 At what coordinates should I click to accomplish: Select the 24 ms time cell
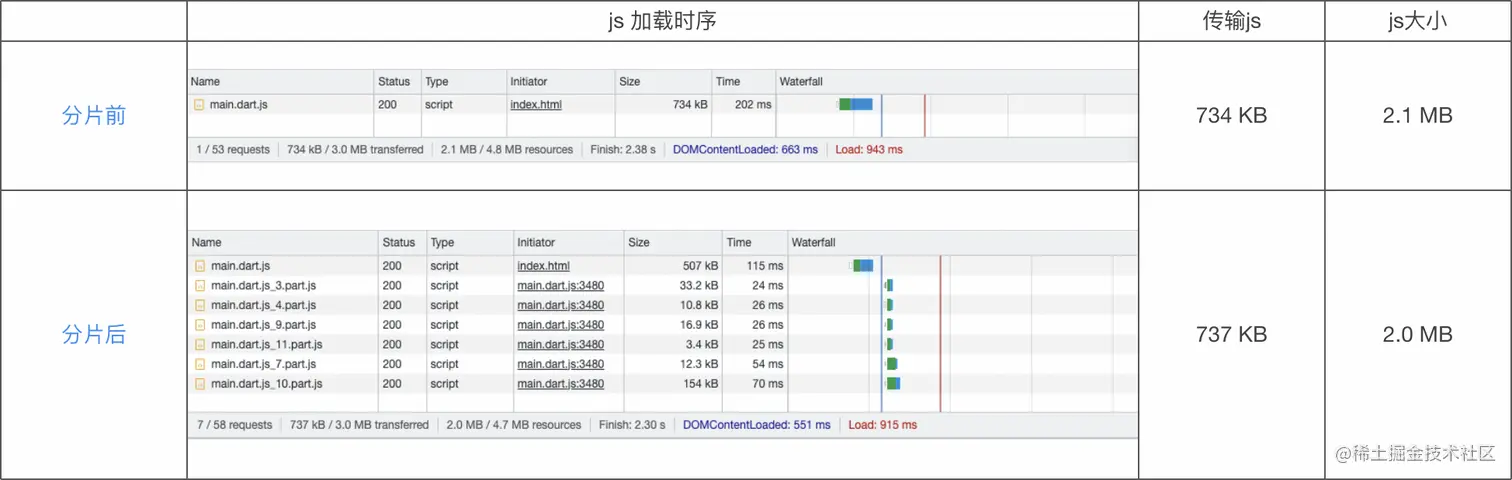[x=768, y=285]
